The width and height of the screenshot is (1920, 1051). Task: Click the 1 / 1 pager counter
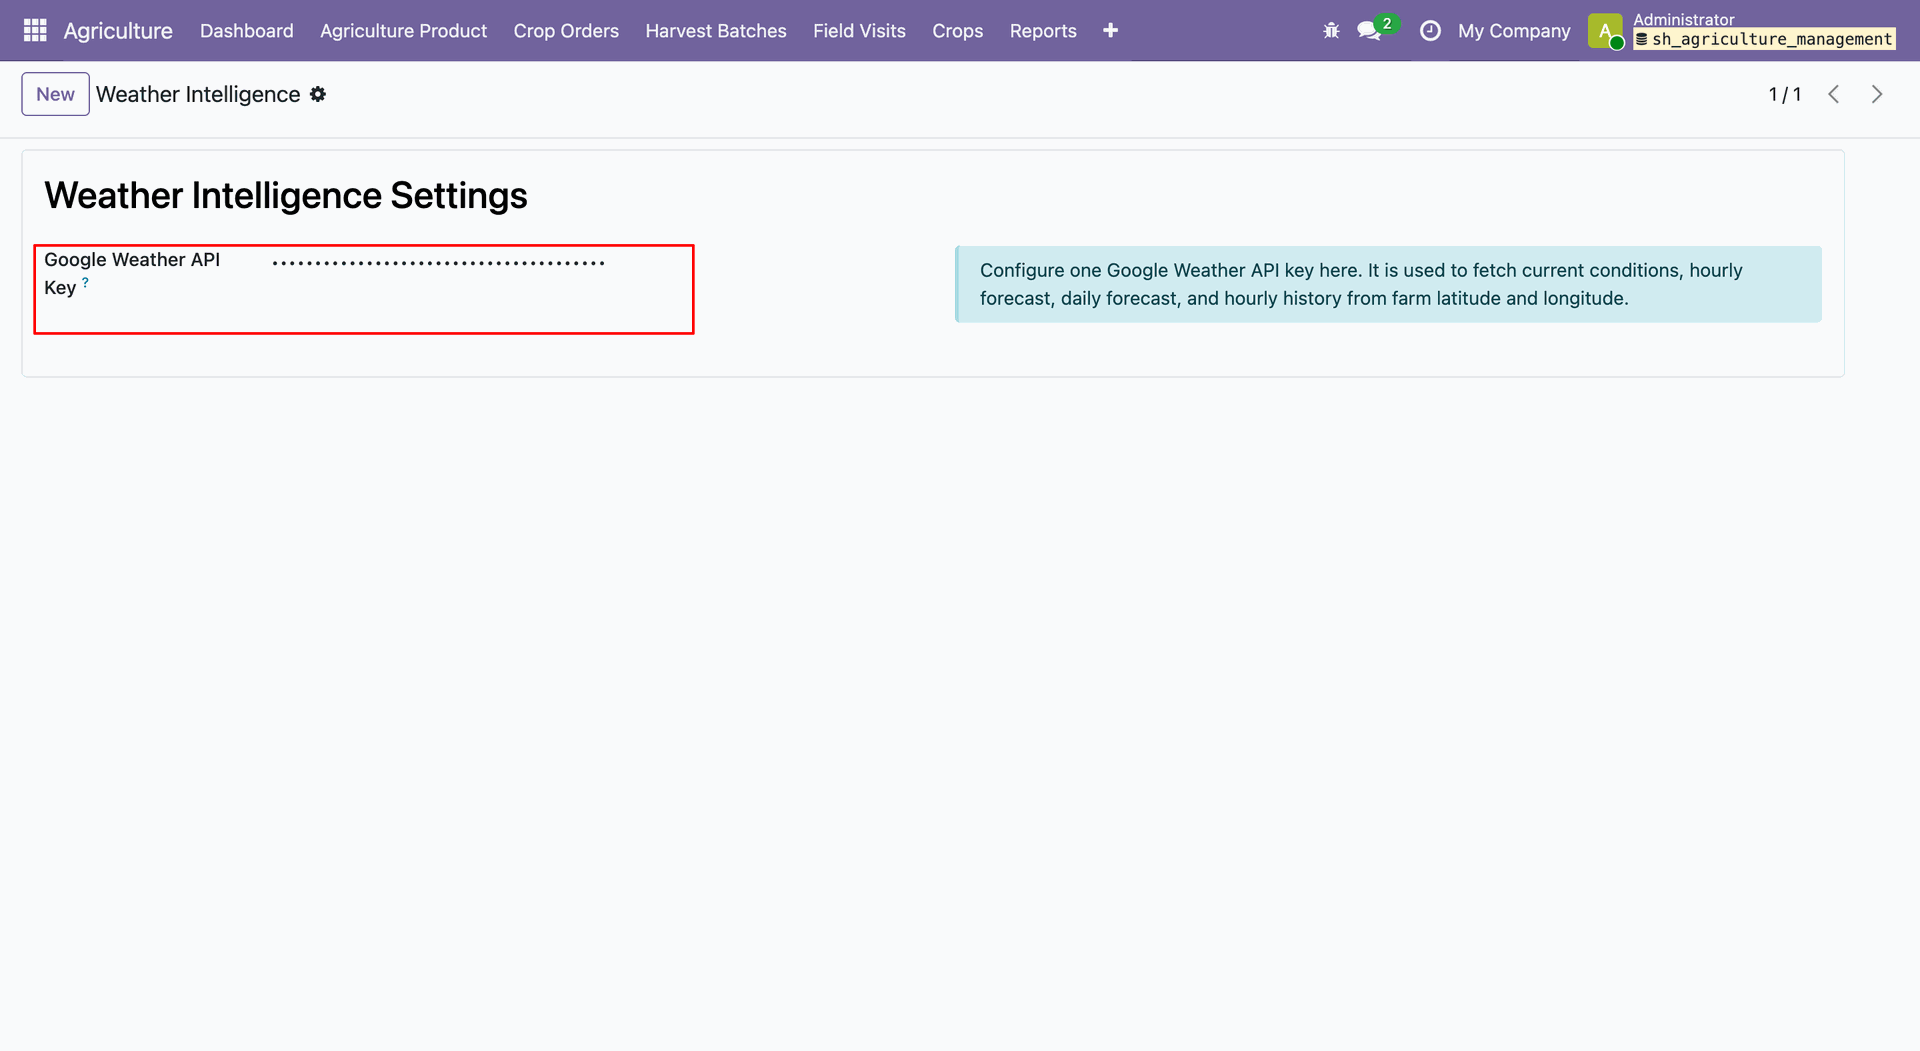pyautogui.click(x=1785, y=94)
